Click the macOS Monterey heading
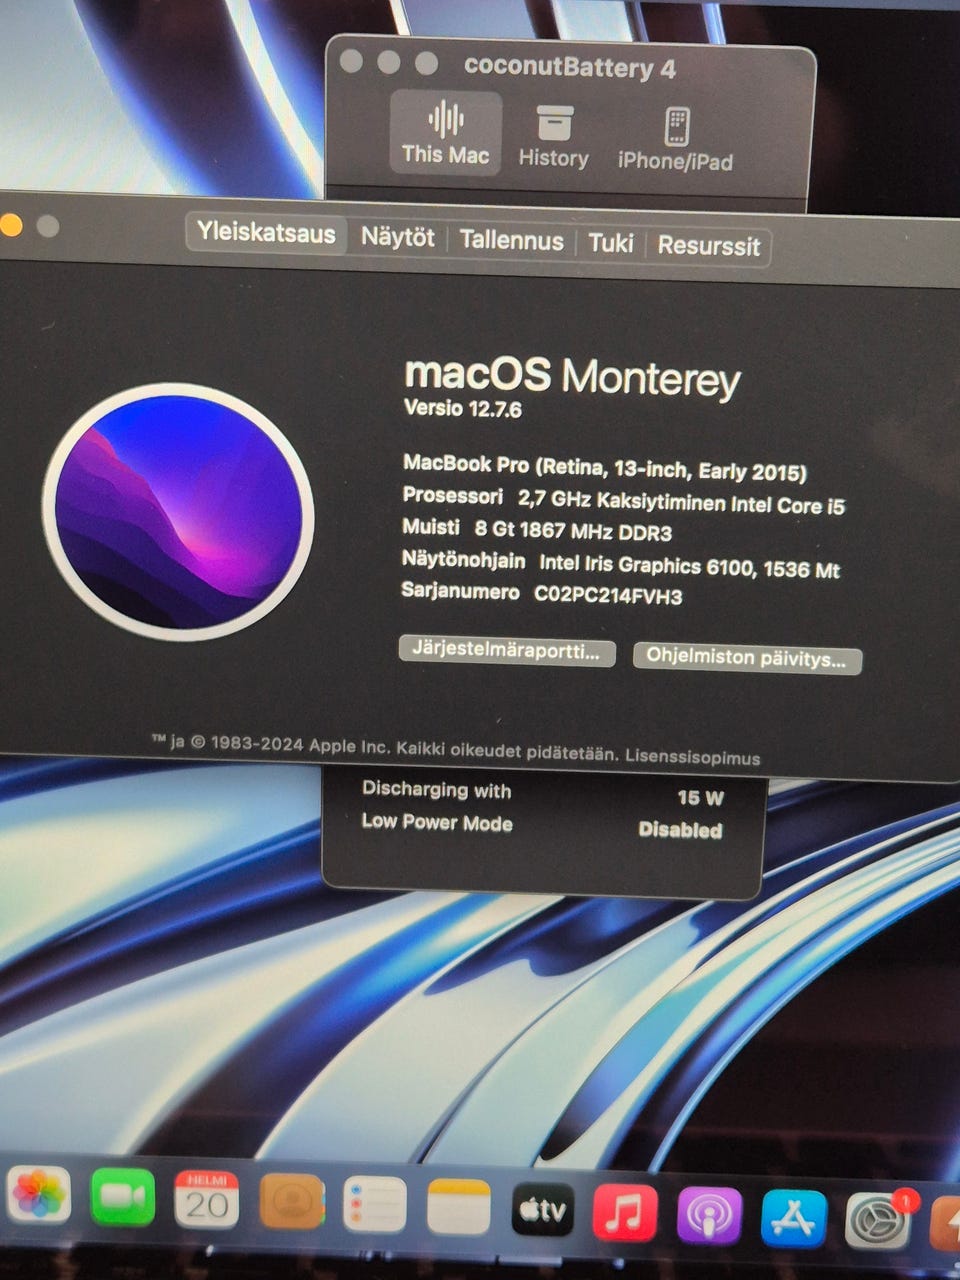Image resolution: width=960 pixels, height=1280 pixels. coord(572,376)
